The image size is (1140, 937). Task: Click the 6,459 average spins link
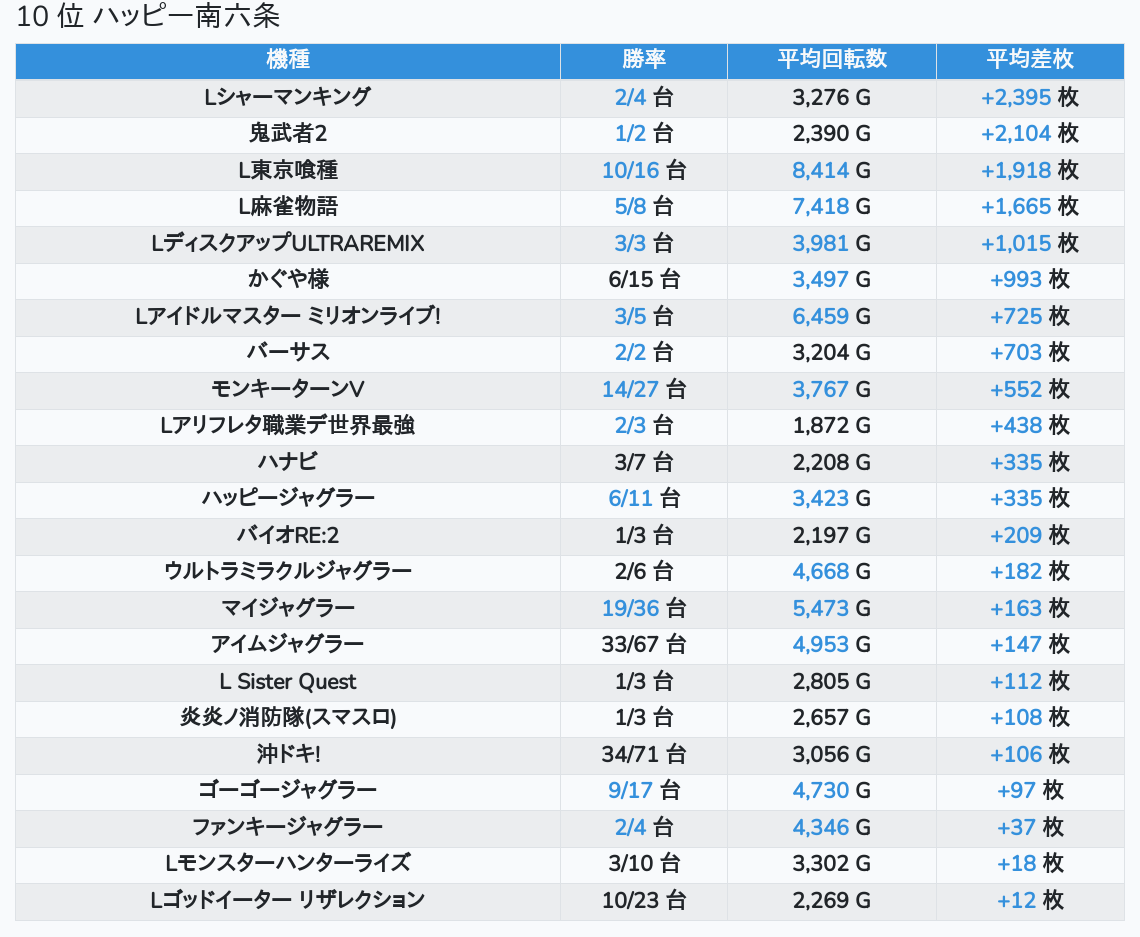pos(820,317)
